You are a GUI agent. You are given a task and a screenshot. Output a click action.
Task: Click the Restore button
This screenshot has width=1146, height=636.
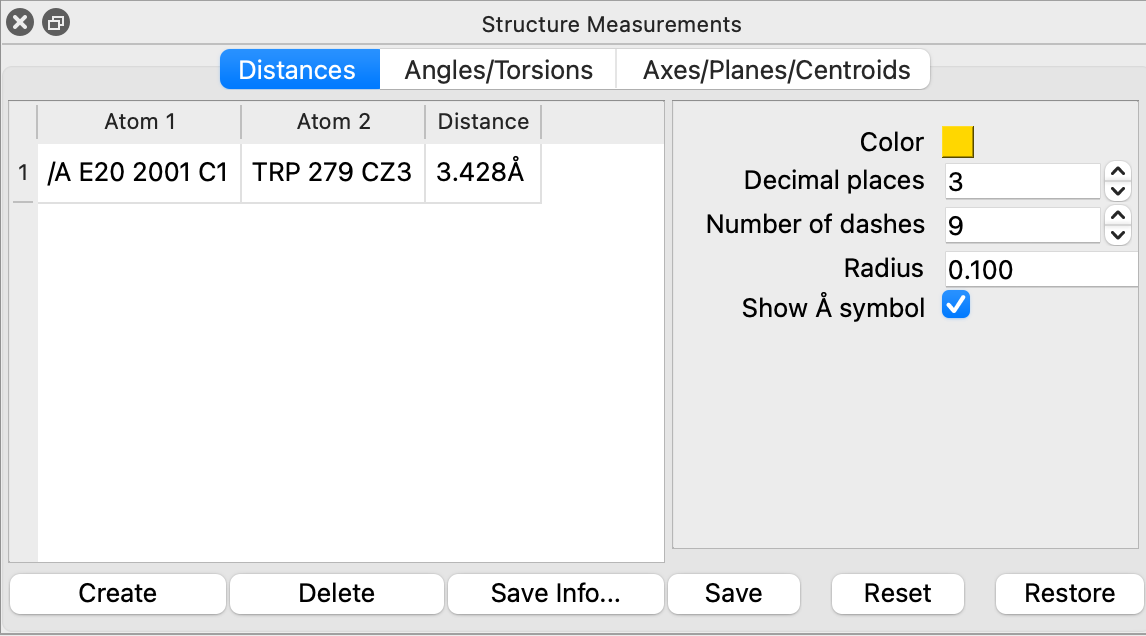[x=1069, y=593]
